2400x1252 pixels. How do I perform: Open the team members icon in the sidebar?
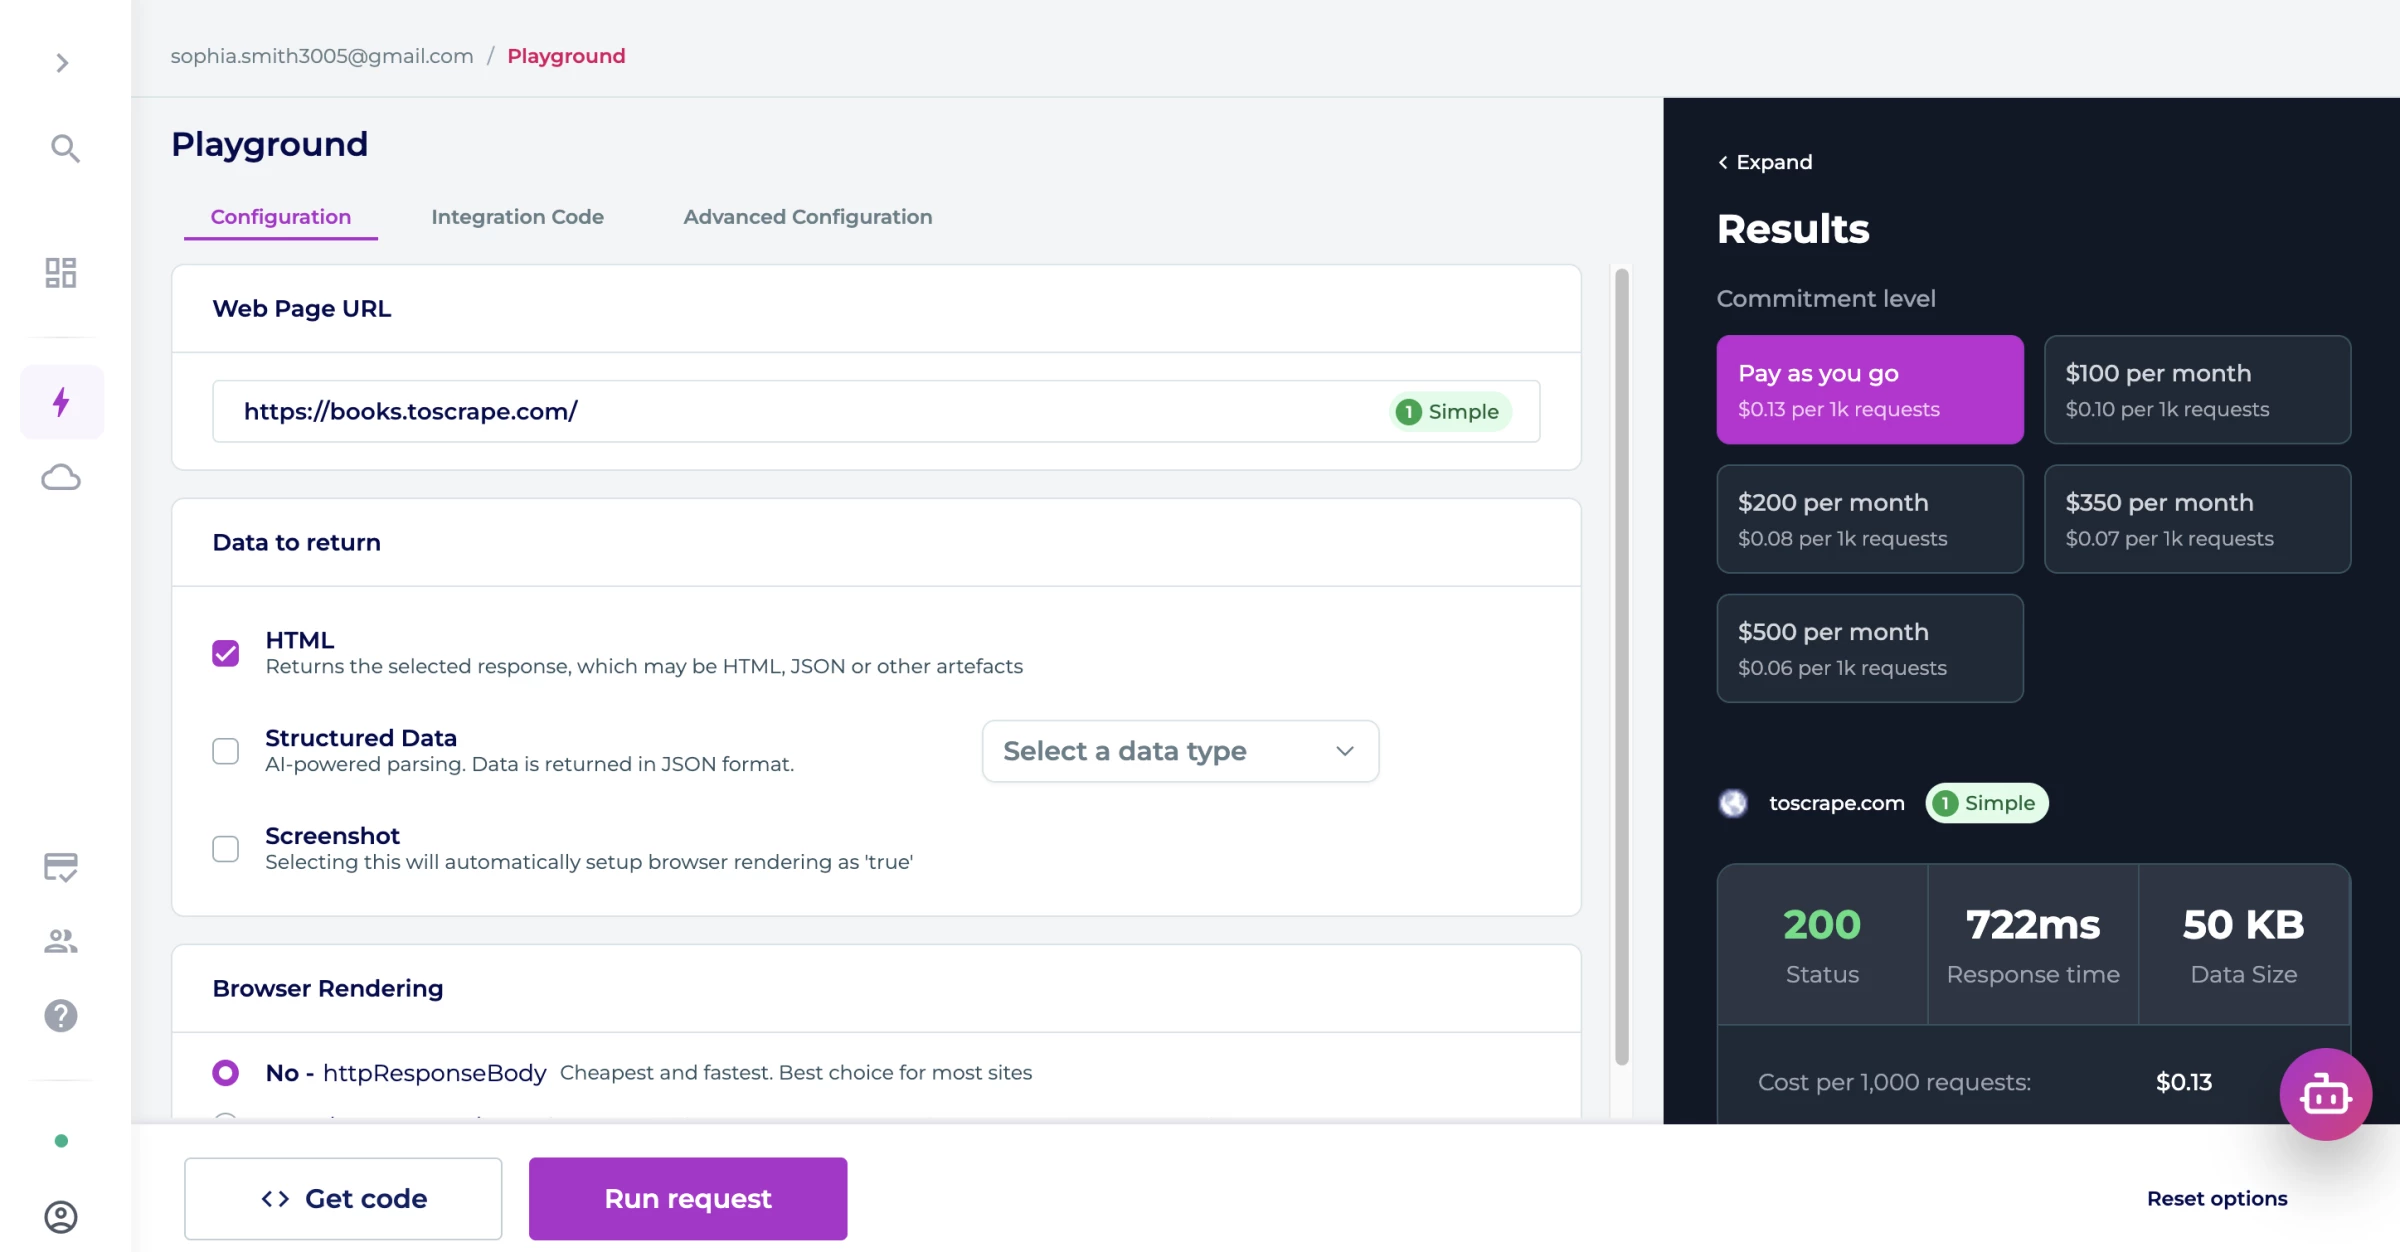(61, 941)
